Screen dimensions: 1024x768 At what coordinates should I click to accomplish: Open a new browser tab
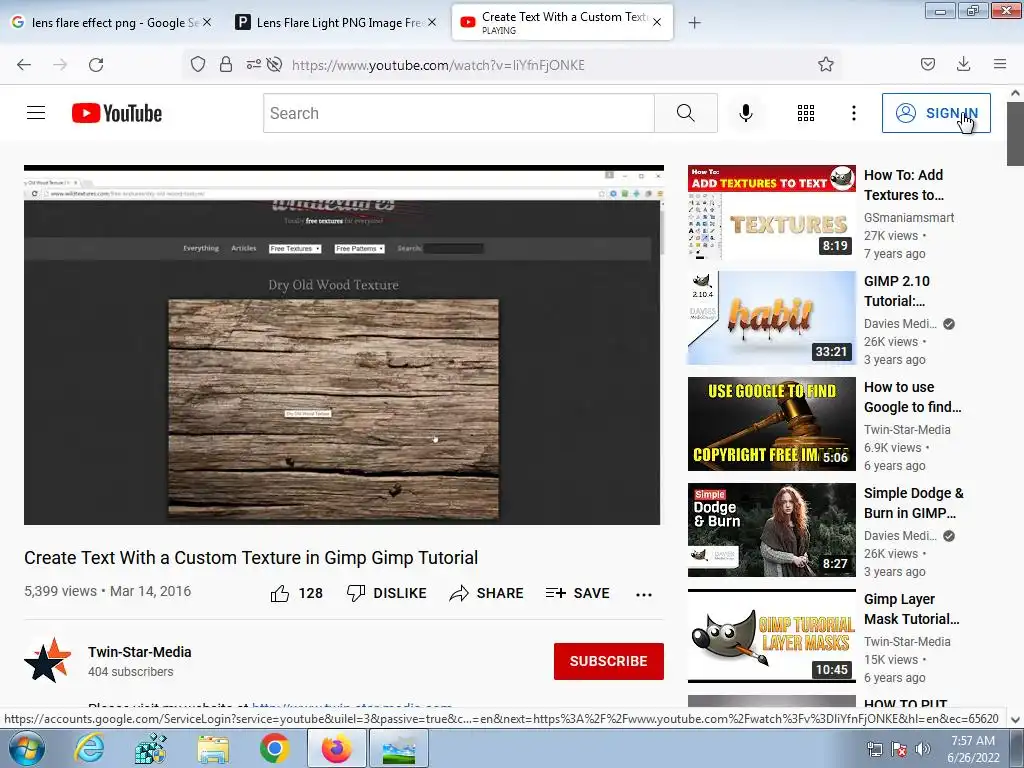click(x=694, y=23)
